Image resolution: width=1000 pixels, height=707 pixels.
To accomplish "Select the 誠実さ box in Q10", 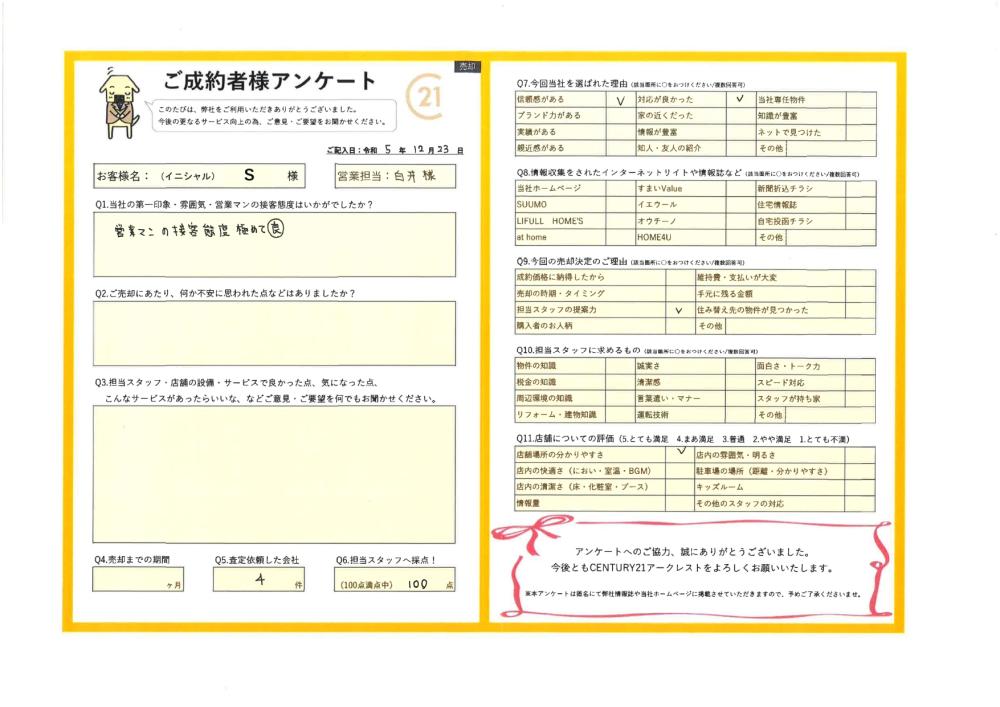I will pyautogui.click(x=739, y=367).
